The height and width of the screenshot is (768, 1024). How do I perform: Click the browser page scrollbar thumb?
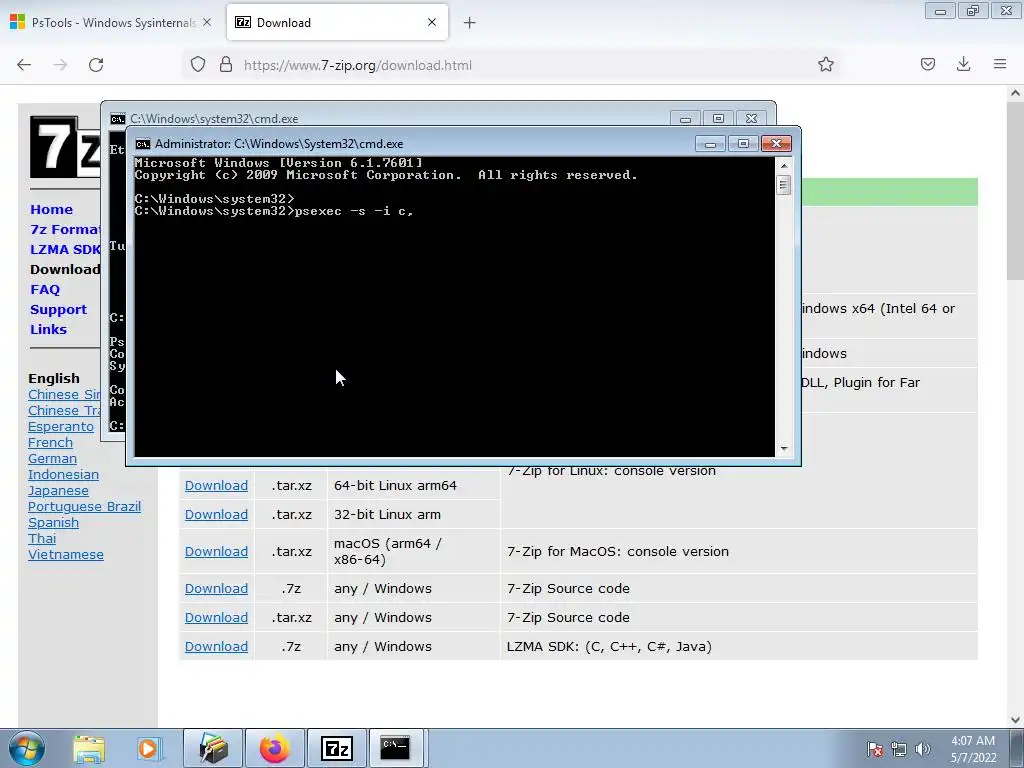[1016, 191]
